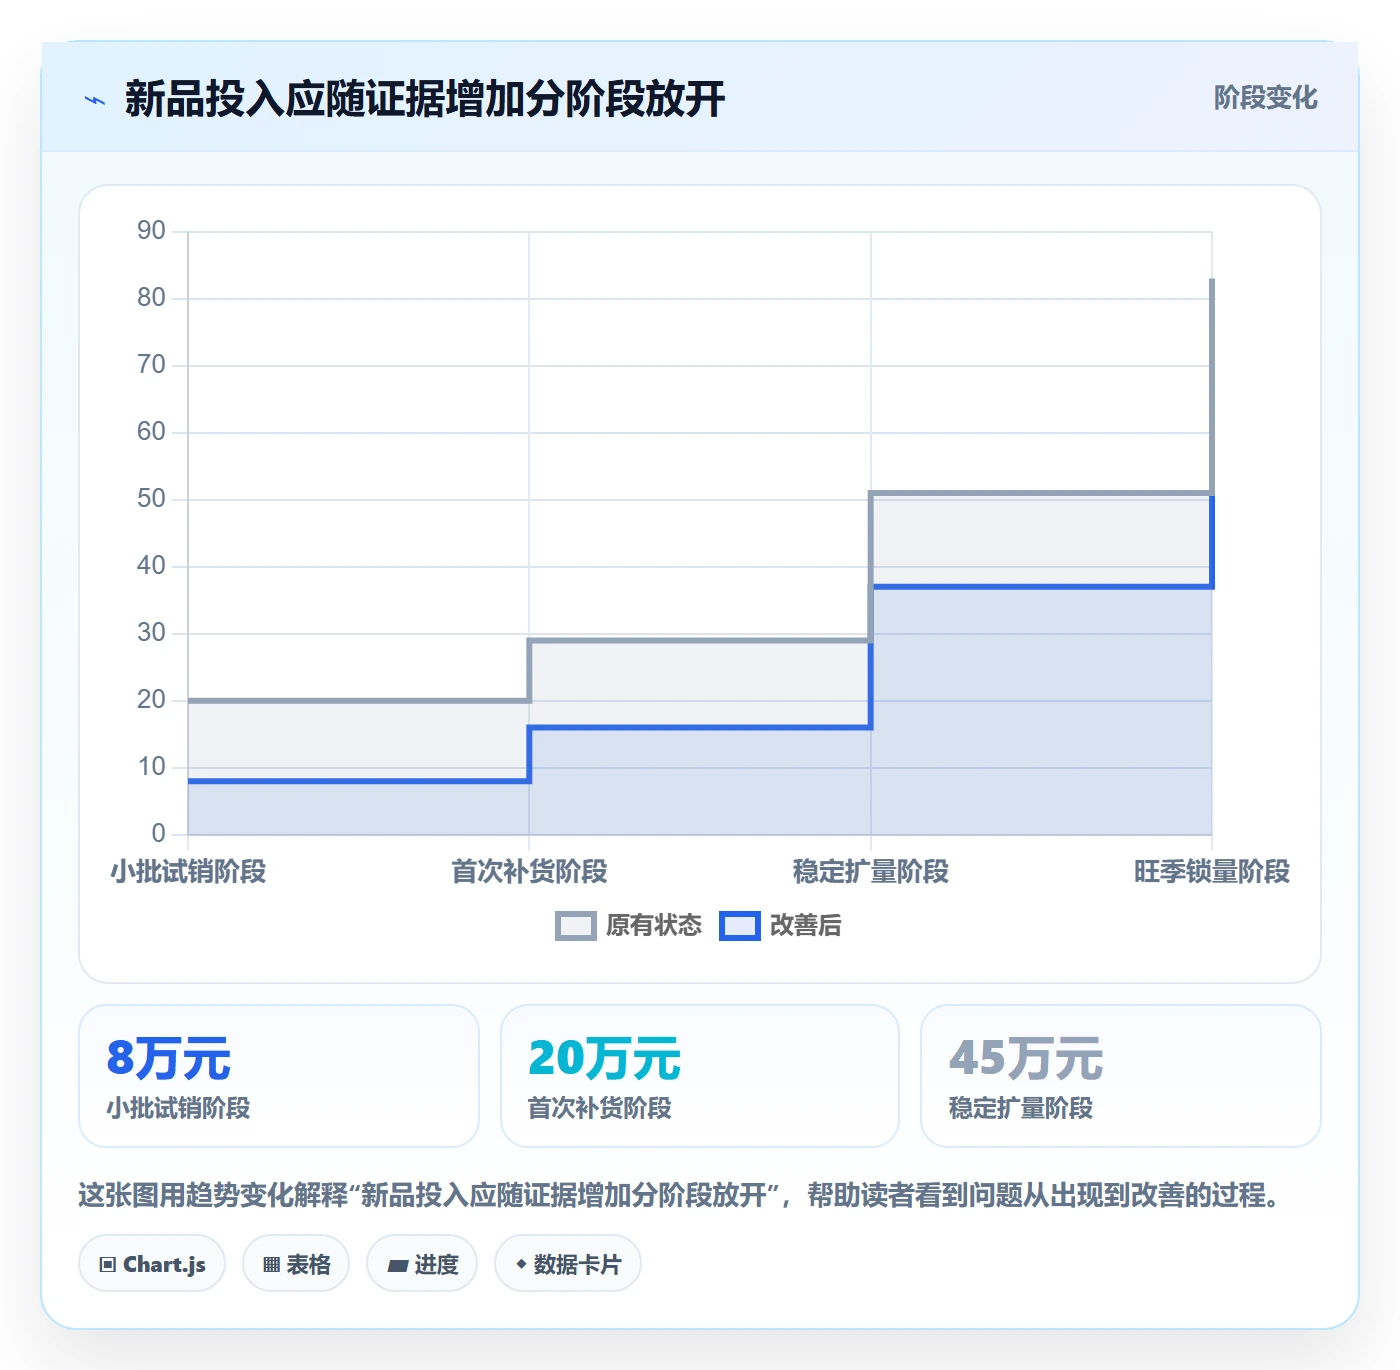
Task: Click the y-axis value 50
Action: coord(151,499)
